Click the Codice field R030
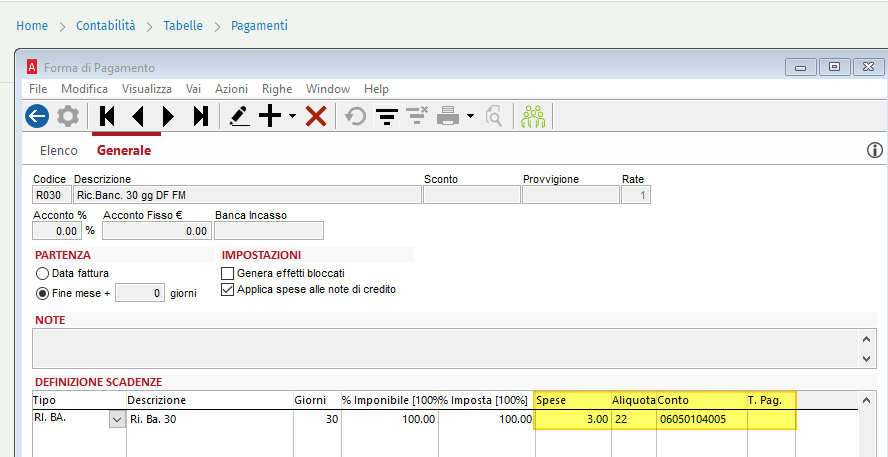Viewport: 888px width, 457px height. (x=52, y=195)
